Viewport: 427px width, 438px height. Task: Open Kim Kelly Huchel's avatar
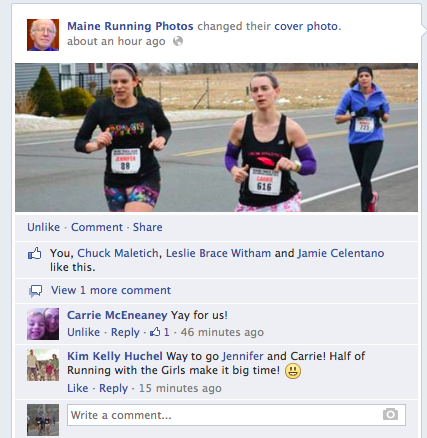pos(43,365)
